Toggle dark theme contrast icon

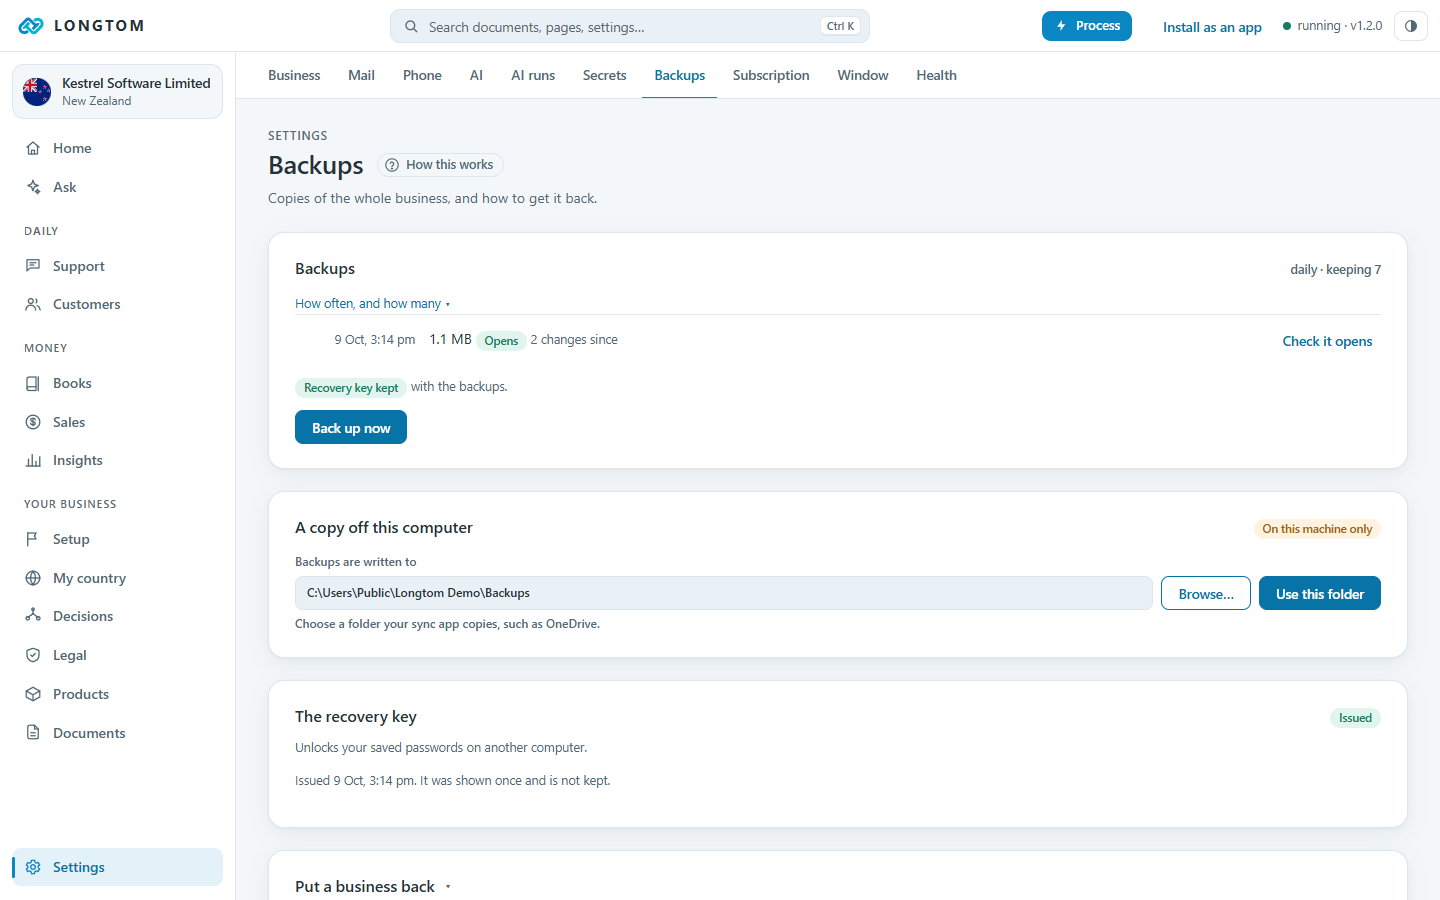coord(1411,26)
